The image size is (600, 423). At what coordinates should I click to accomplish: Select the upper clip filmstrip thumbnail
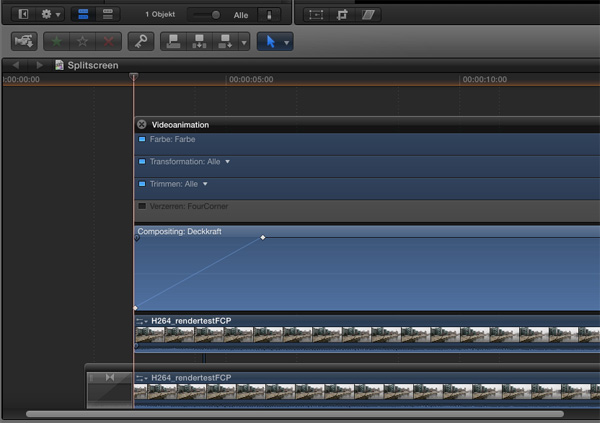(x=367, y=335)
